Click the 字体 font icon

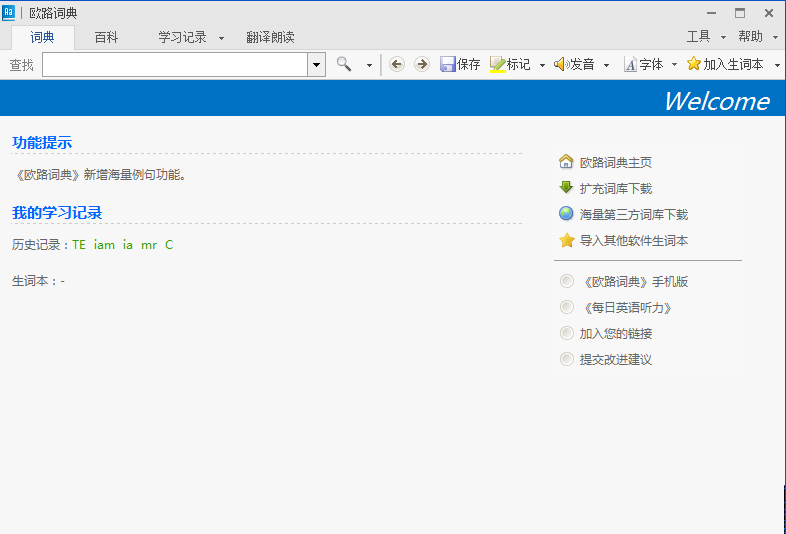pos(630,64)
